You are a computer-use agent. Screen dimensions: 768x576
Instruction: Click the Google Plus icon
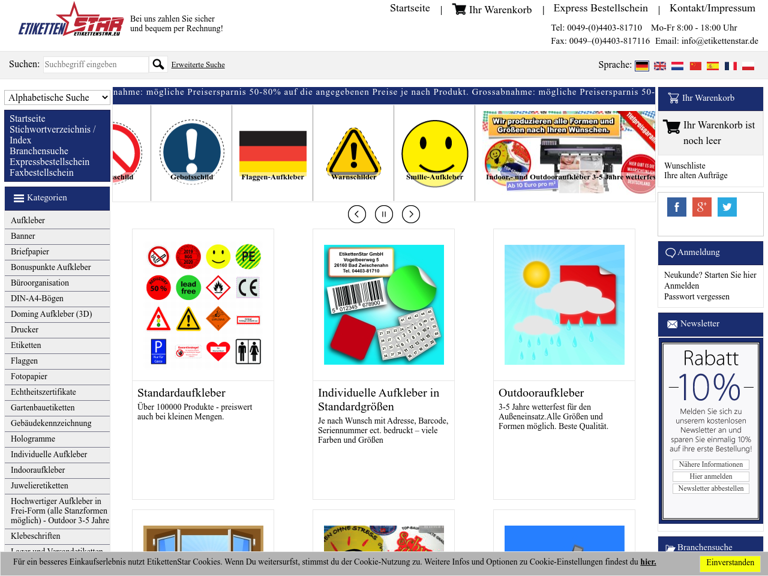click(x=702, y=207)
